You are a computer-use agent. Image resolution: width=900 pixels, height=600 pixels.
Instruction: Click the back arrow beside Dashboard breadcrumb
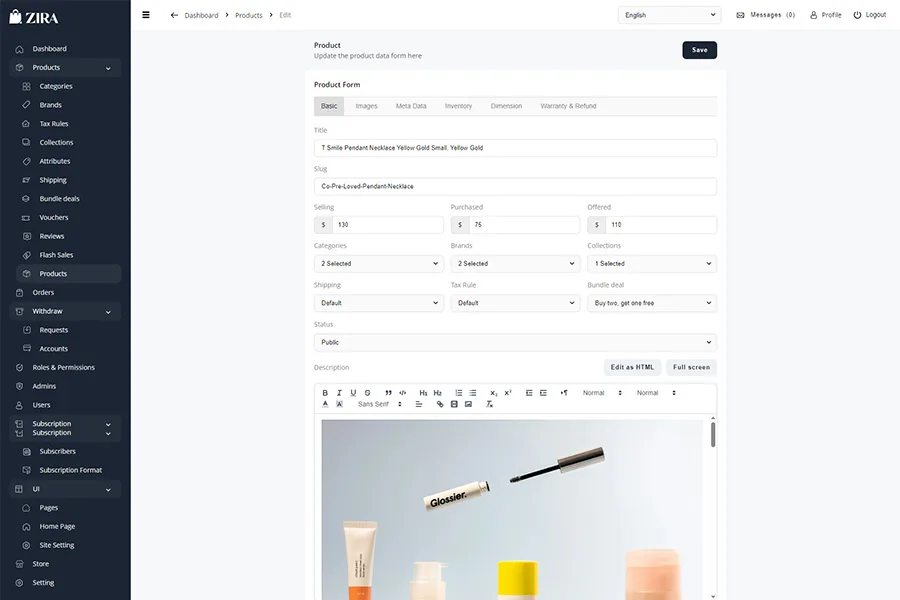pyautogui.click(x=174, y=15)
